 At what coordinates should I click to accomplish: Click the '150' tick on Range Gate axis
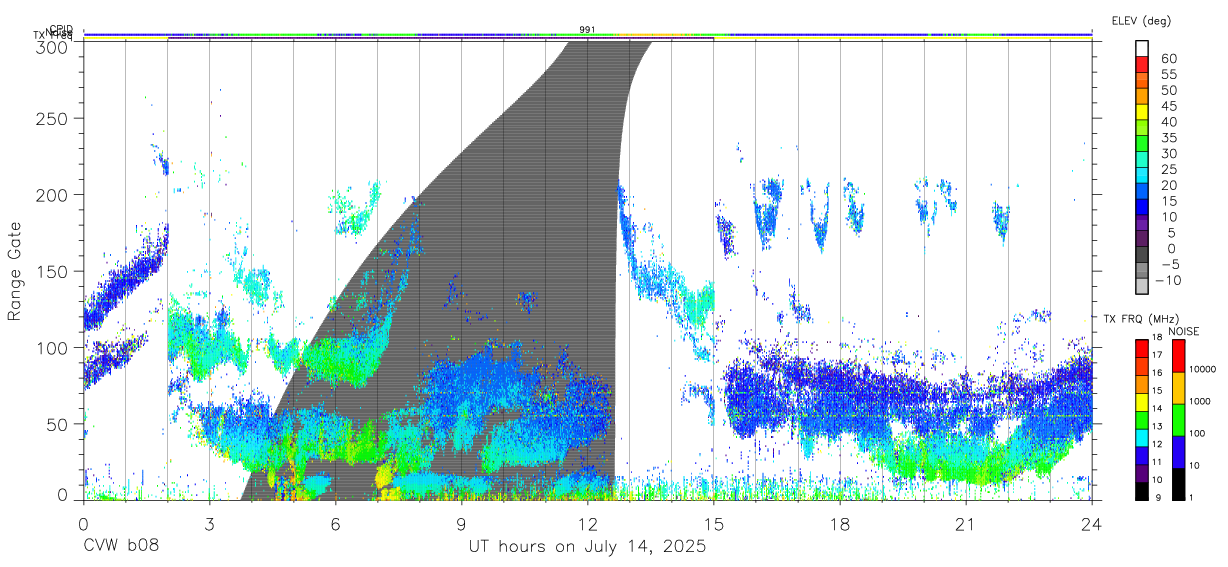tap(54, 271)
